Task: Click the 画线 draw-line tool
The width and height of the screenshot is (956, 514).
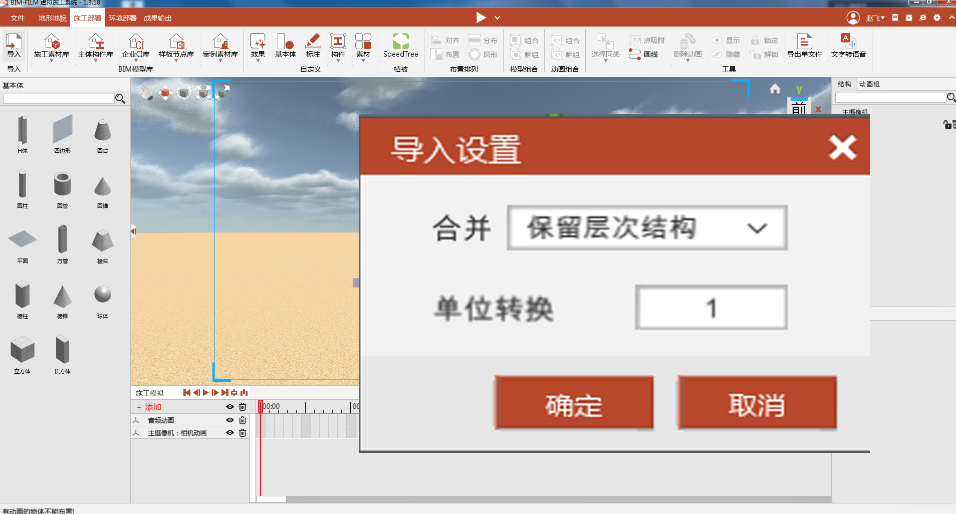Action: 644,54
